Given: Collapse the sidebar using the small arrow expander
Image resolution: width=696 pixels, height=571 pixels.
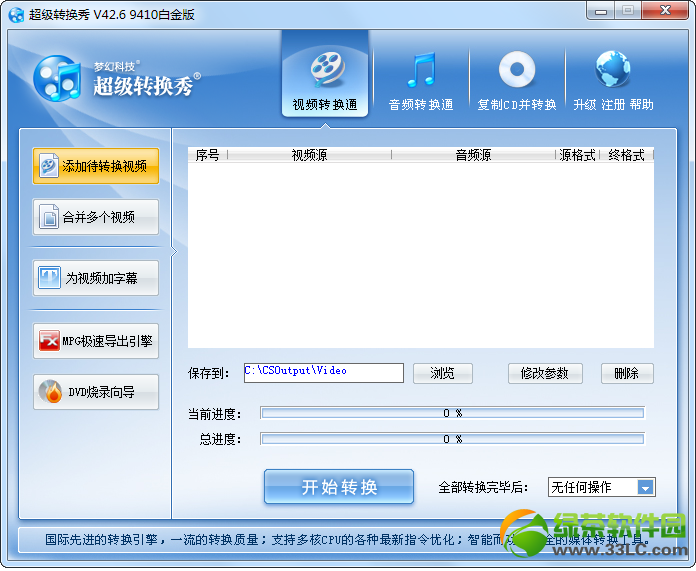Looking at the screenshot, I should (x=174, y=252).
